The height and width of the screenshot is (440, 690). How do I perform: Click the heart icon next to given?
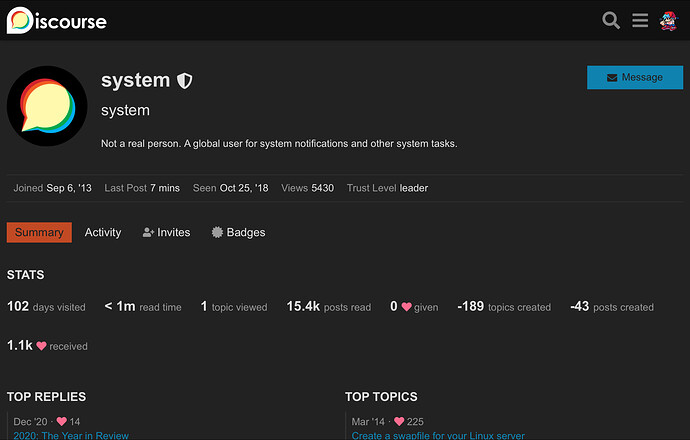coord(407,307)
